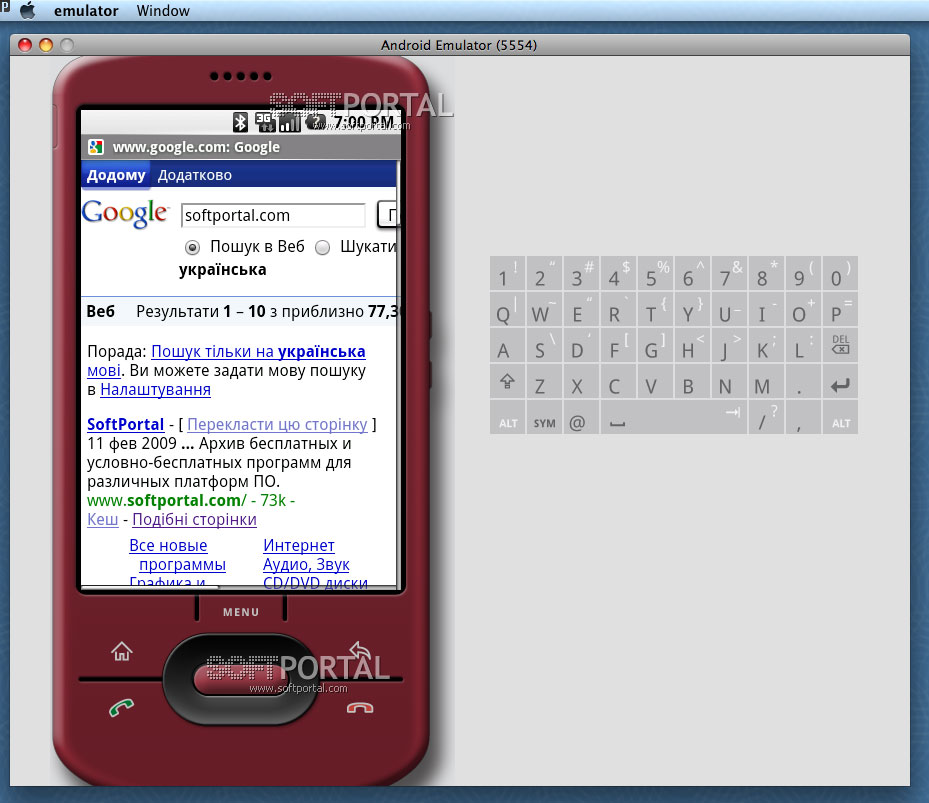Click the 3G data status icon
This screenshot has height=803, width=929.
click(265, 122)
